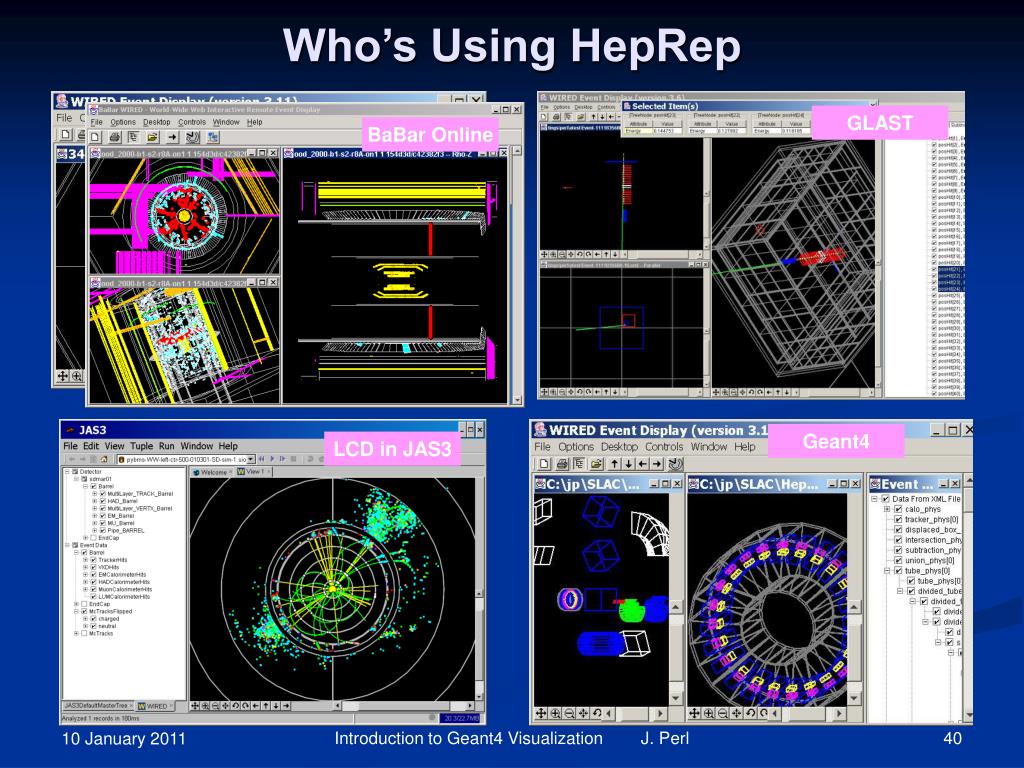Image resolution: width=1024 pixels, height=768 pixels.
Task: Toggle the Data From XML File checkbox
Action: click(x=886, y=499)
